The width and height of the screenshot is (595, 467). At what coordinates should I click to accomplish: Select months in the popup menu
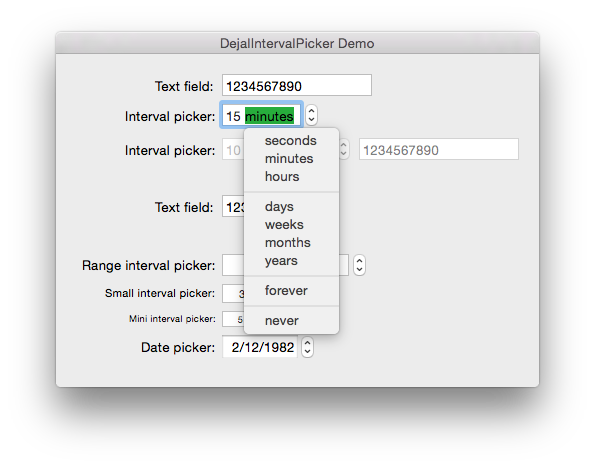pyautogui.click(x=291, y=243)
